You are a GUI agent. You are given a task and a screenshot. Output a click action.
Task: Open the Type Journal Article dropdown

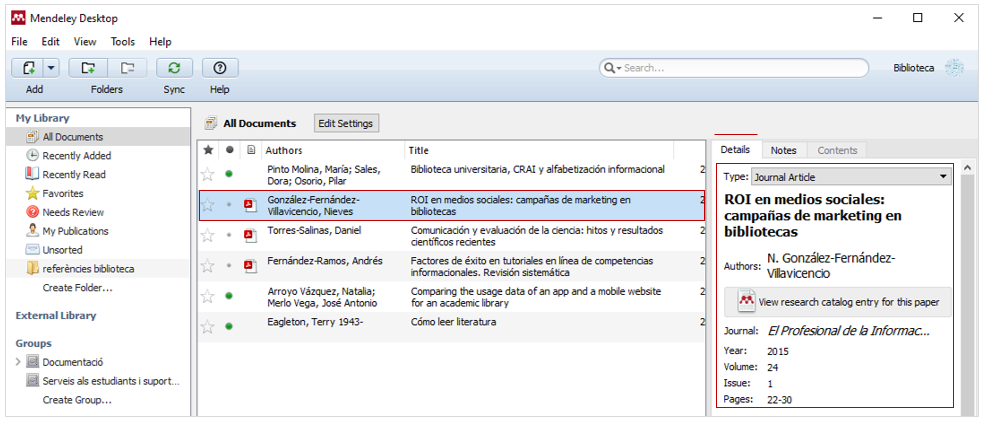coord(851,177)
